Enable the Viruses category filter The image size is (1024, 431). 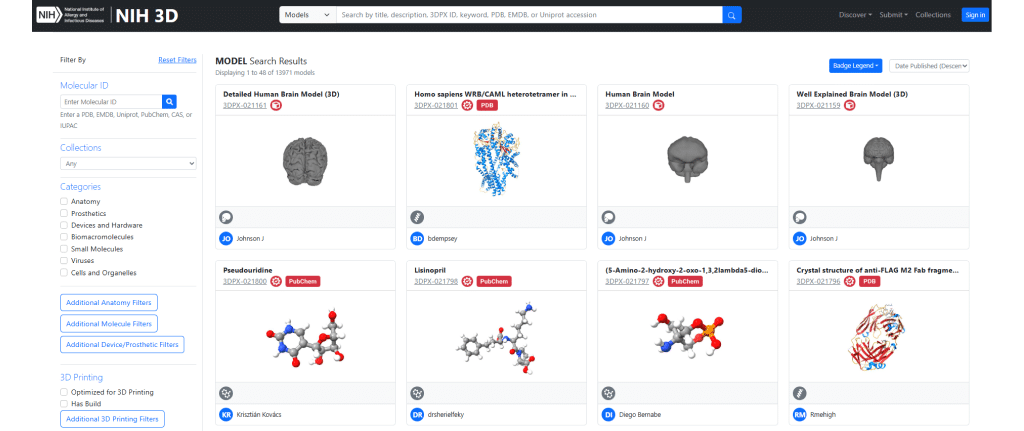point(64,261)
